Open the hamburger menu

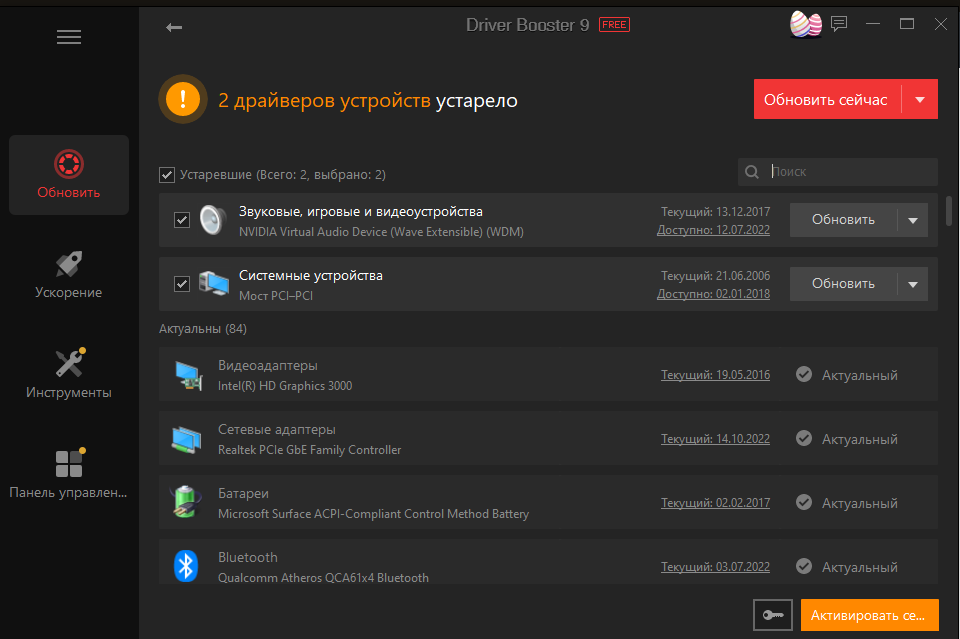coord(69,37)
